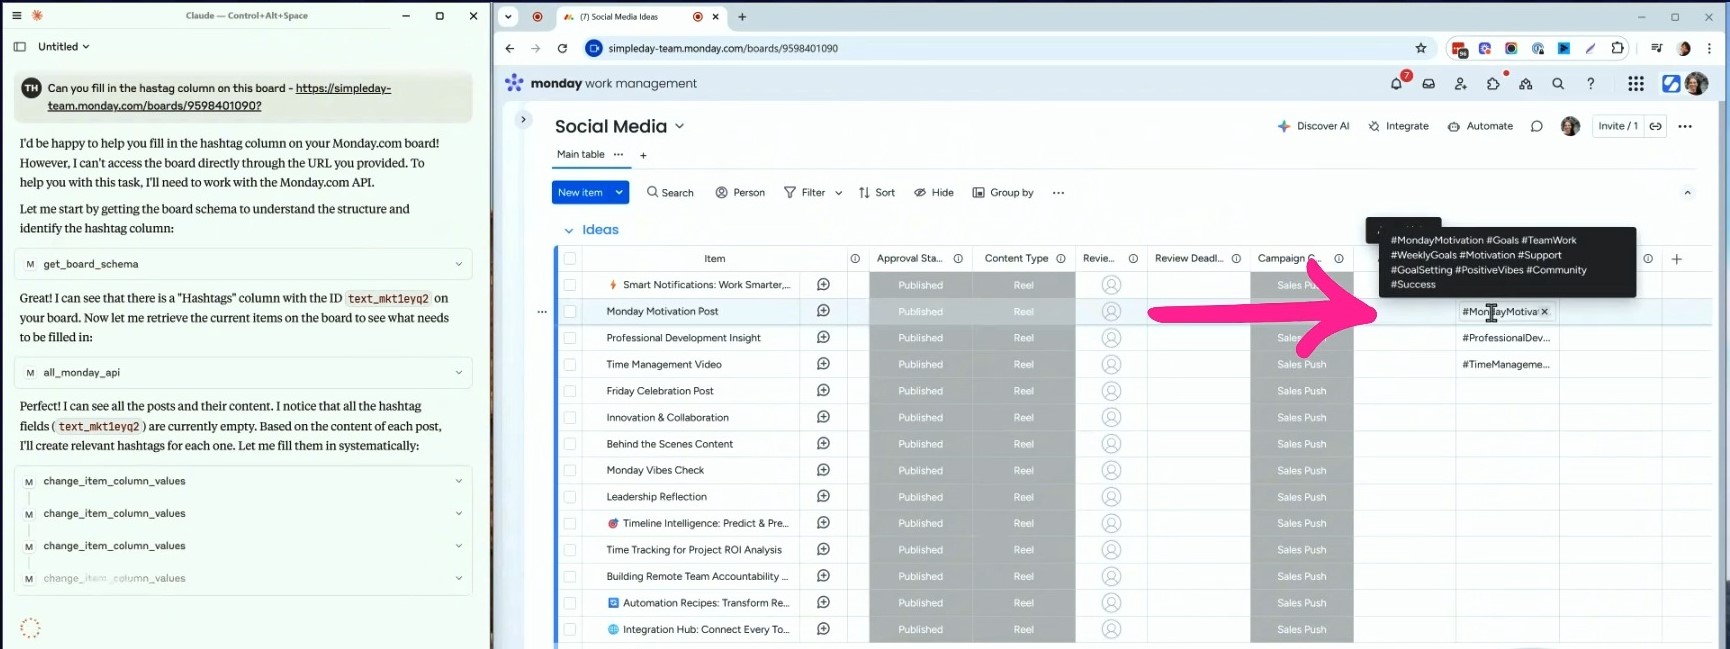This screenshot has height=649, width=1730.
Task: Expand the get_board_schema tool call
Action: click(243, 264)
